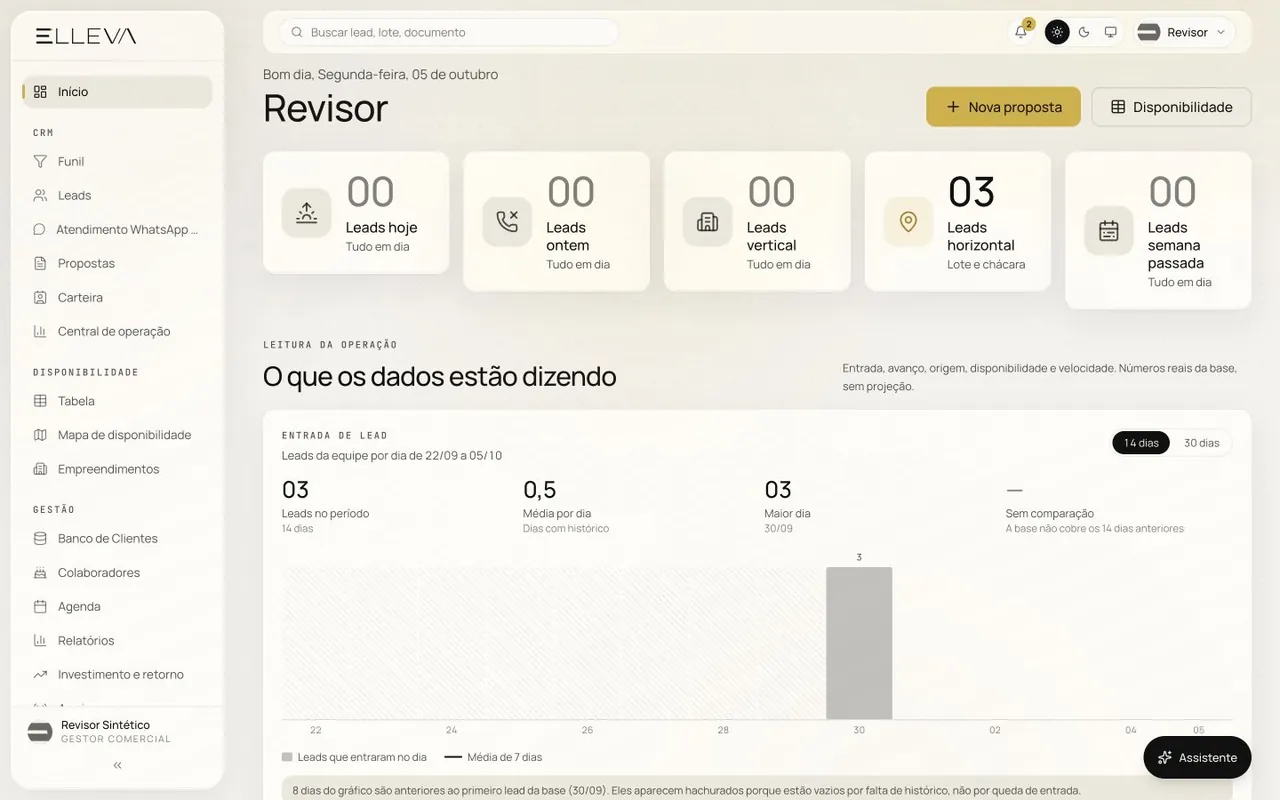Switch to light theme sun icon
This screenshot has height=800, width=1280.
coord(1057,32)
